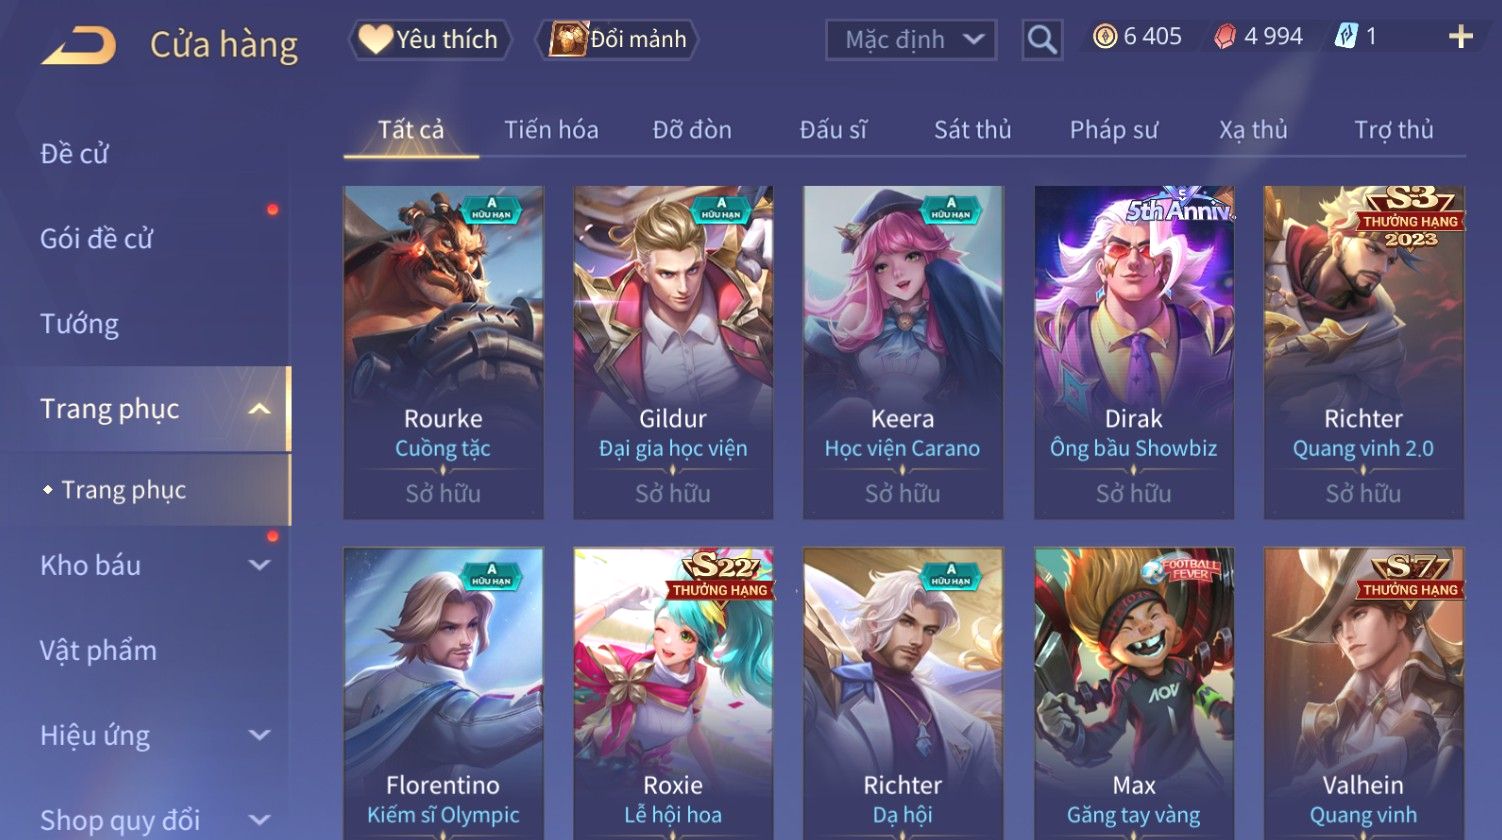Switch to the Sát thủ tab

pyautogui.click(x=972, y=130)
